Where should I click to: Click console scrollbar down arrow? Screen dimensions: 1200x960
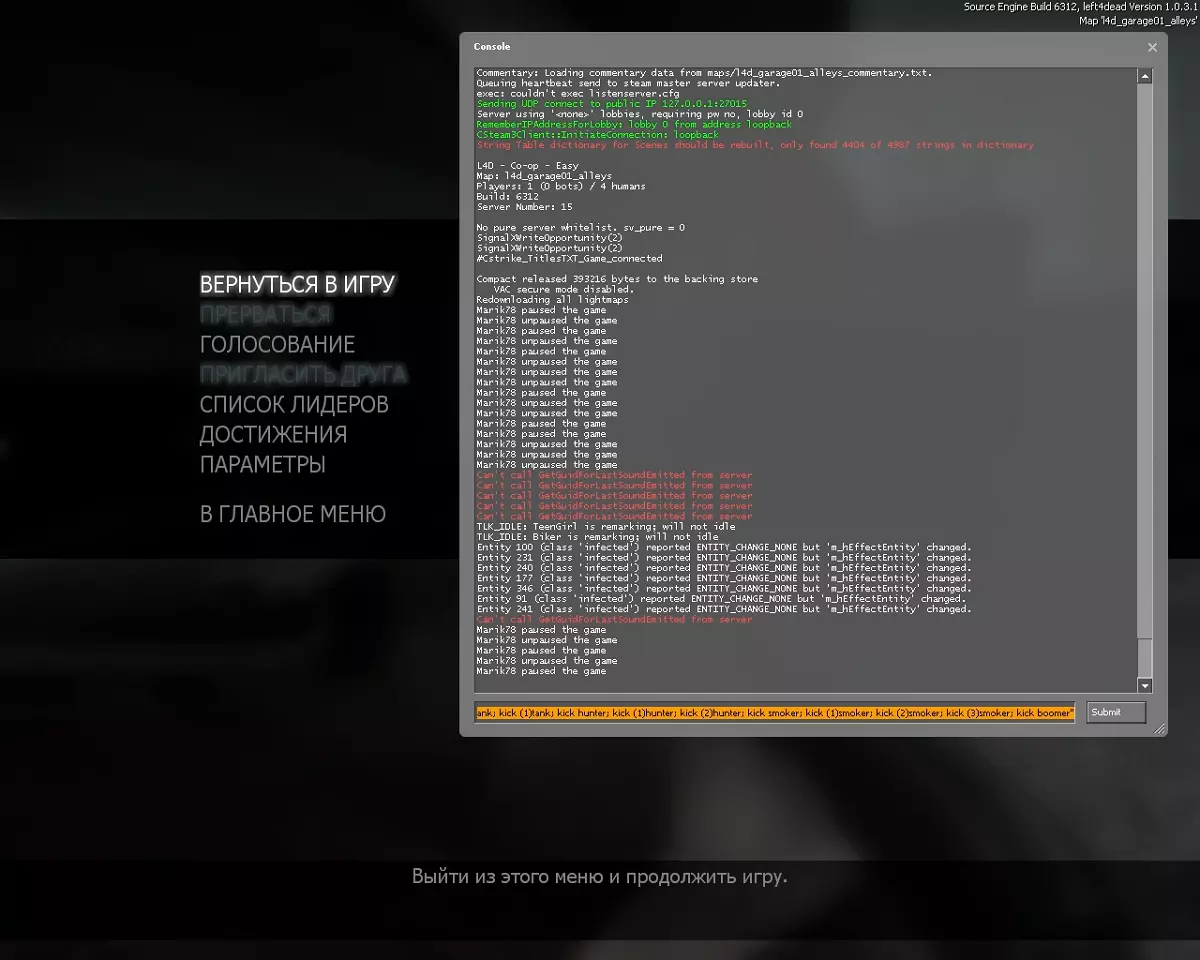(1145, 685)
